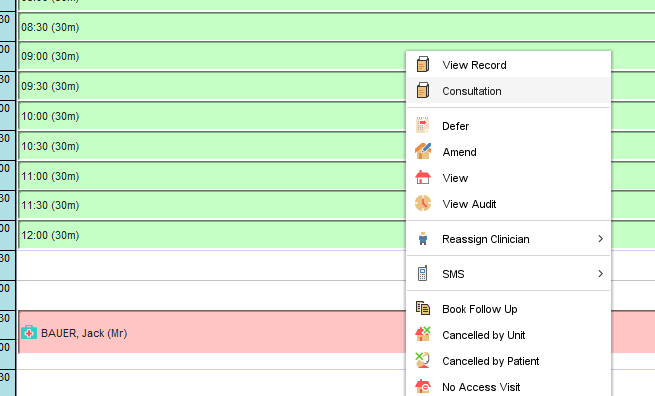This screenshot has width=655, height=396.
Task: Click the Amend house pencil icon
Action: click(423, 151)
